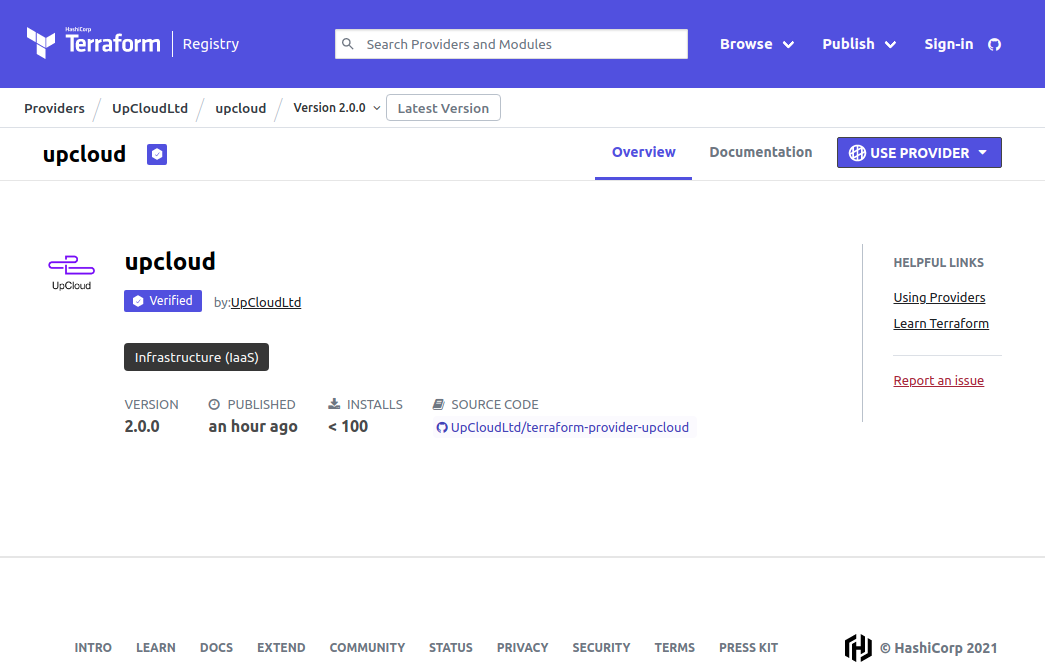The width and height of the screenshot is (1045, 671).
Task: Click the HELPFUL LINKS heading
Action: (938, 263)
